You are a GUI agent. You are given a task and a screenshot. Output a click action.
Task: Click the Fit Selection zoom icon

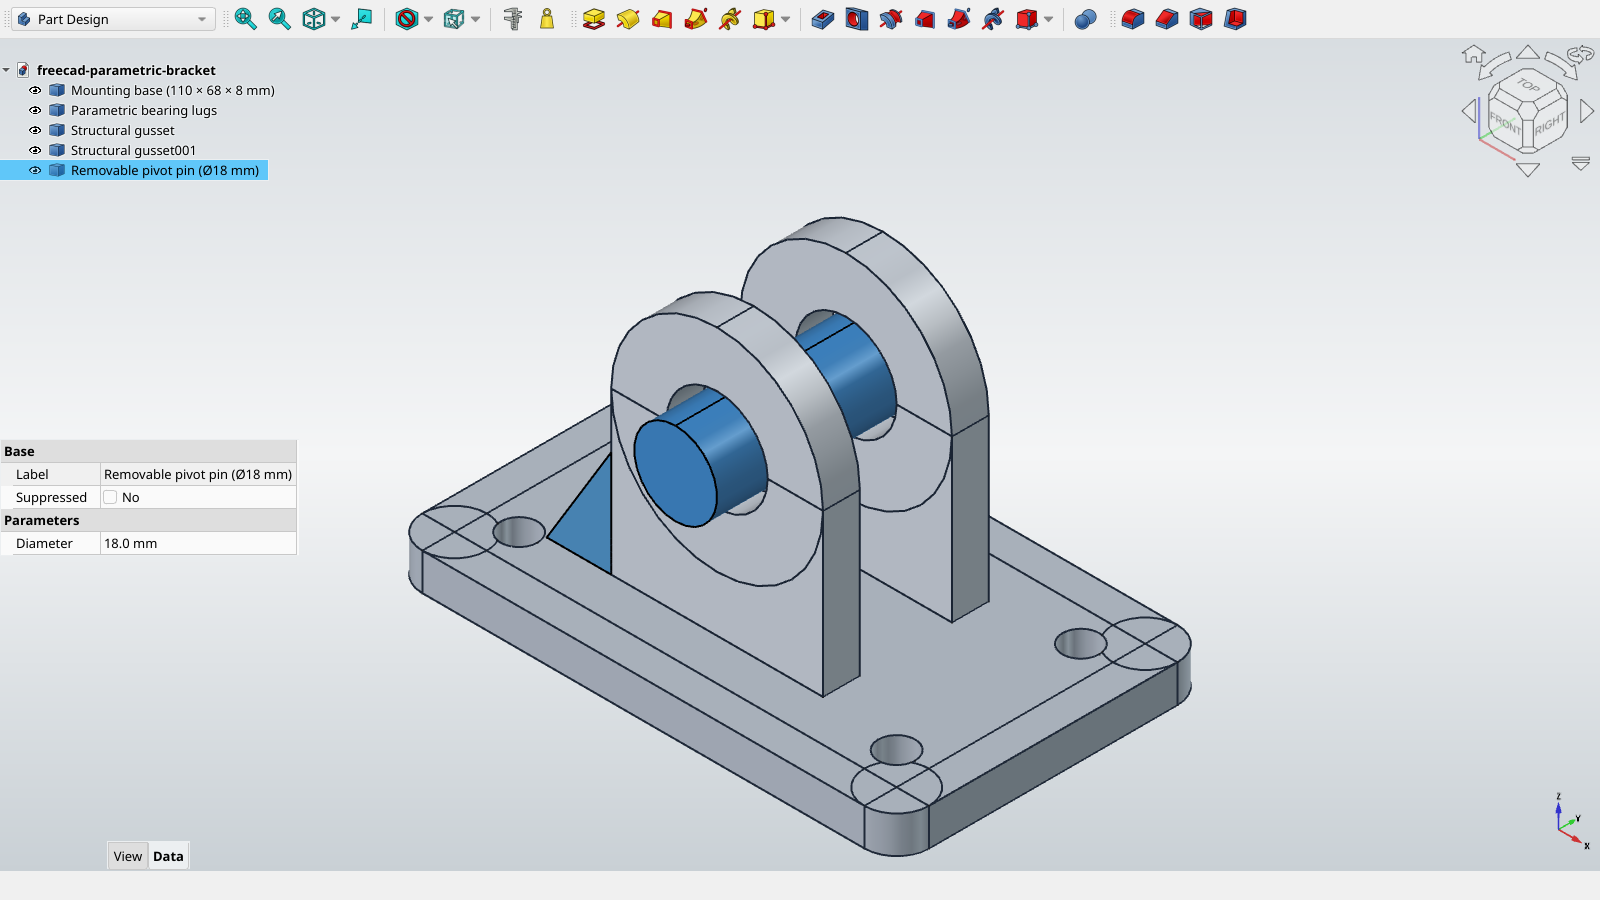[x=280, y=19]
